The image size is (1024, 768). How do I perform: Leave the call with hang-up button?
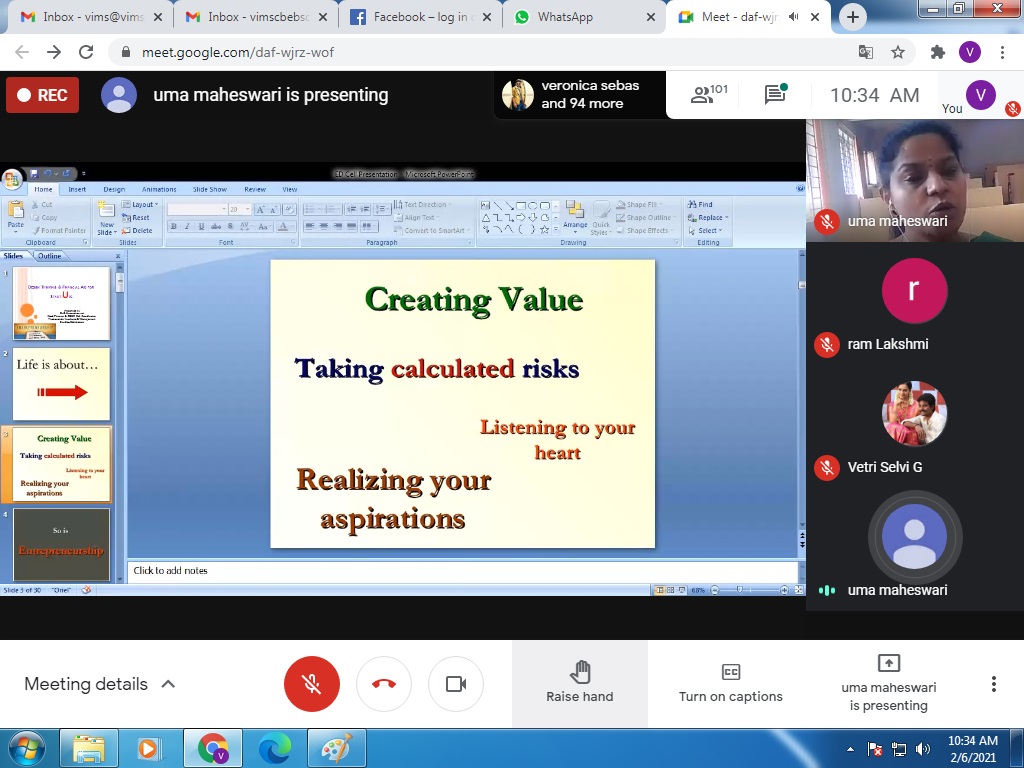(384, 684)
